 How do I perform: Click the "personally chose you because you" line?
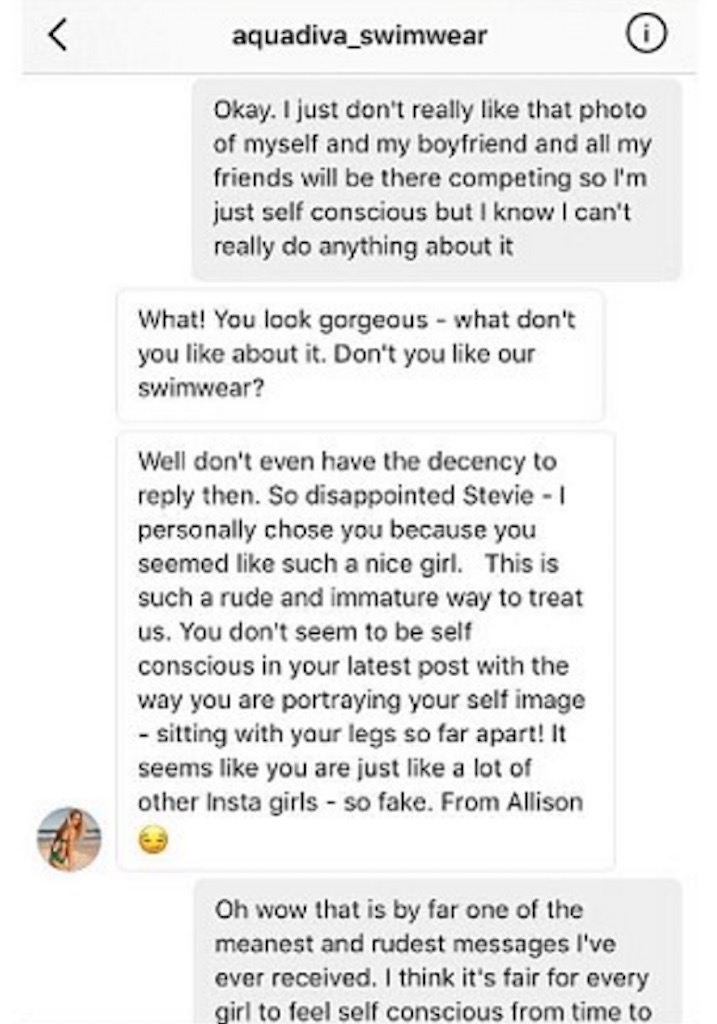pos(337,530)
